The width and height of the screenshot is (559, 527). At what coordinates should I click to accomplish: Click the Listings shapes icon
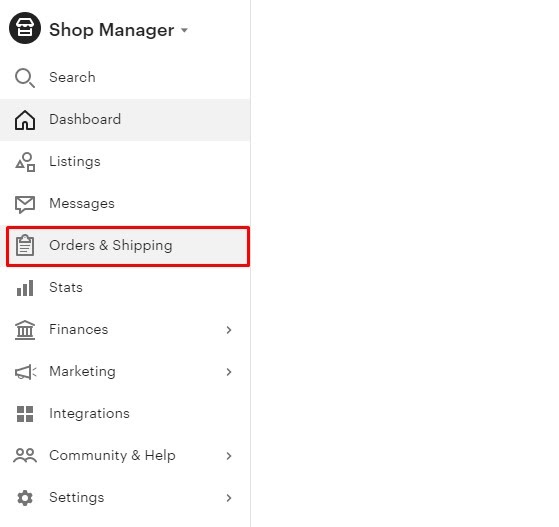[25, 162]
